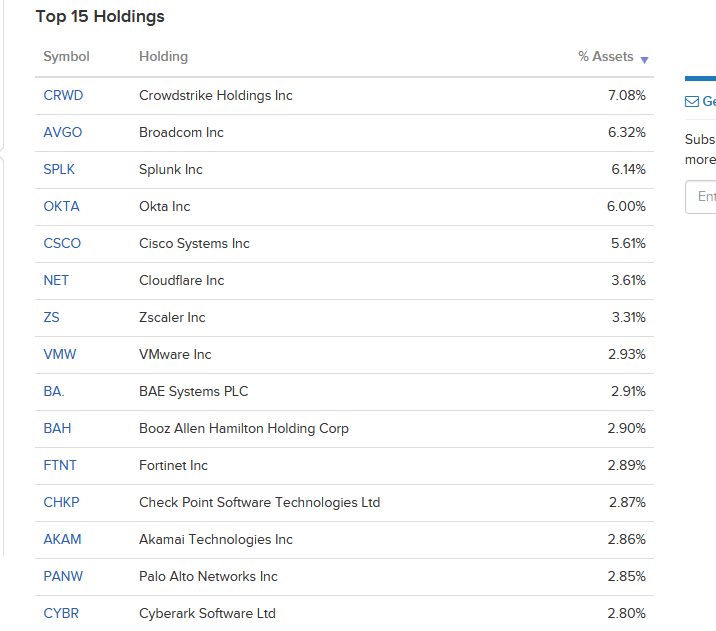
Task: Select Splunk Inc holding name
Action: tap(171, 169)
